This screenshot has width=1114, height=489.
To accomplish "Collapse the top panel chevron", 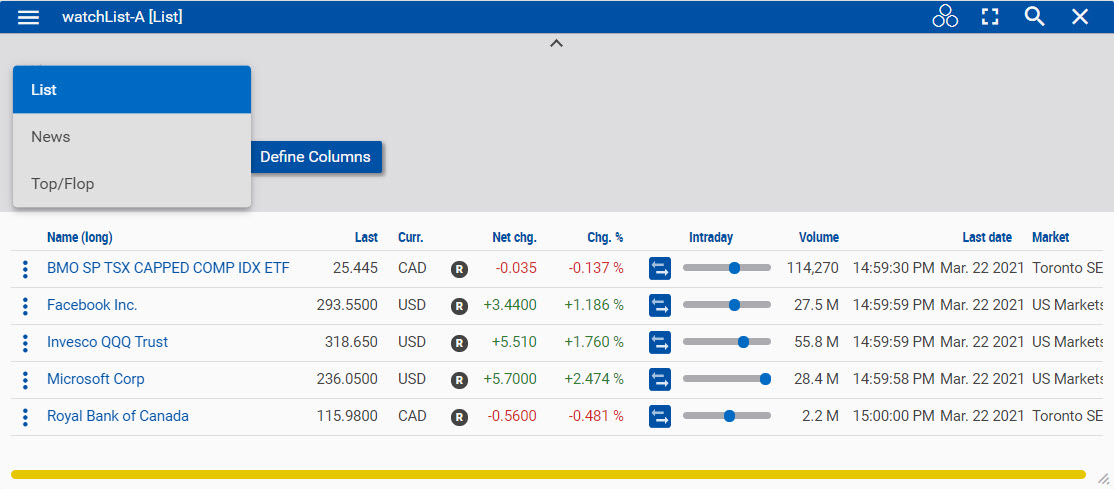I will point(556,43).
